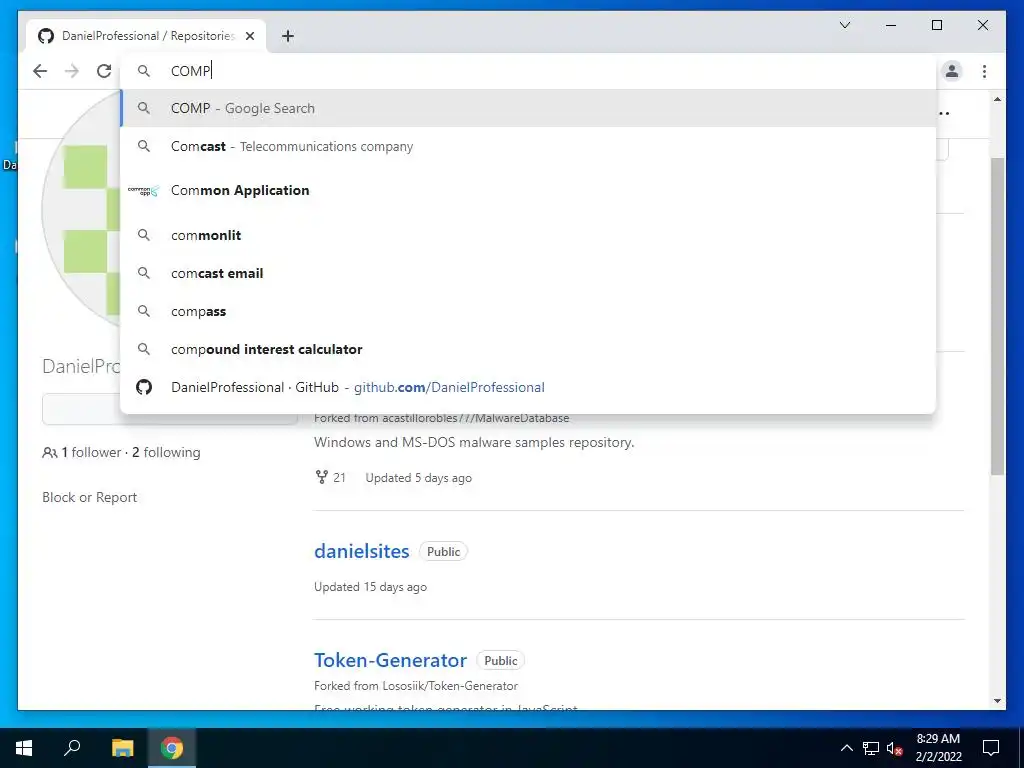Viewport: 1024px width, 768px height.
Task: Close the DanielProfessional / Repositories tab
Action: 249,36
